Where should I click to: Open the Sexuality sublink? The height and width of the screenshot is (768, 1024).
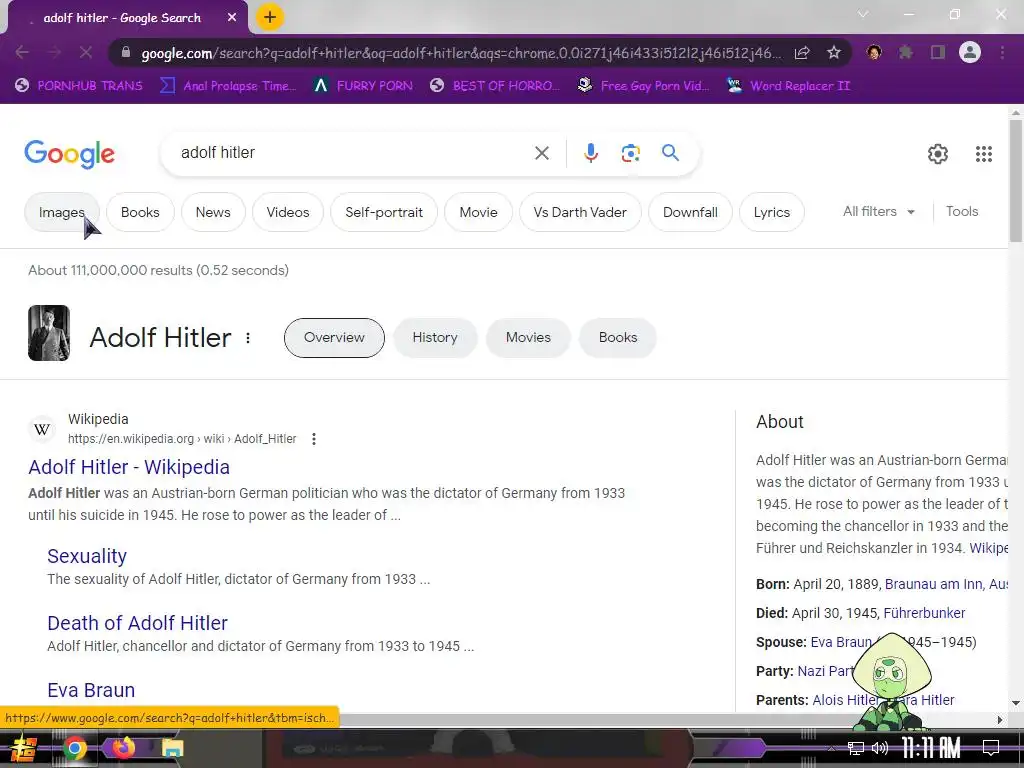click(87, 556)
